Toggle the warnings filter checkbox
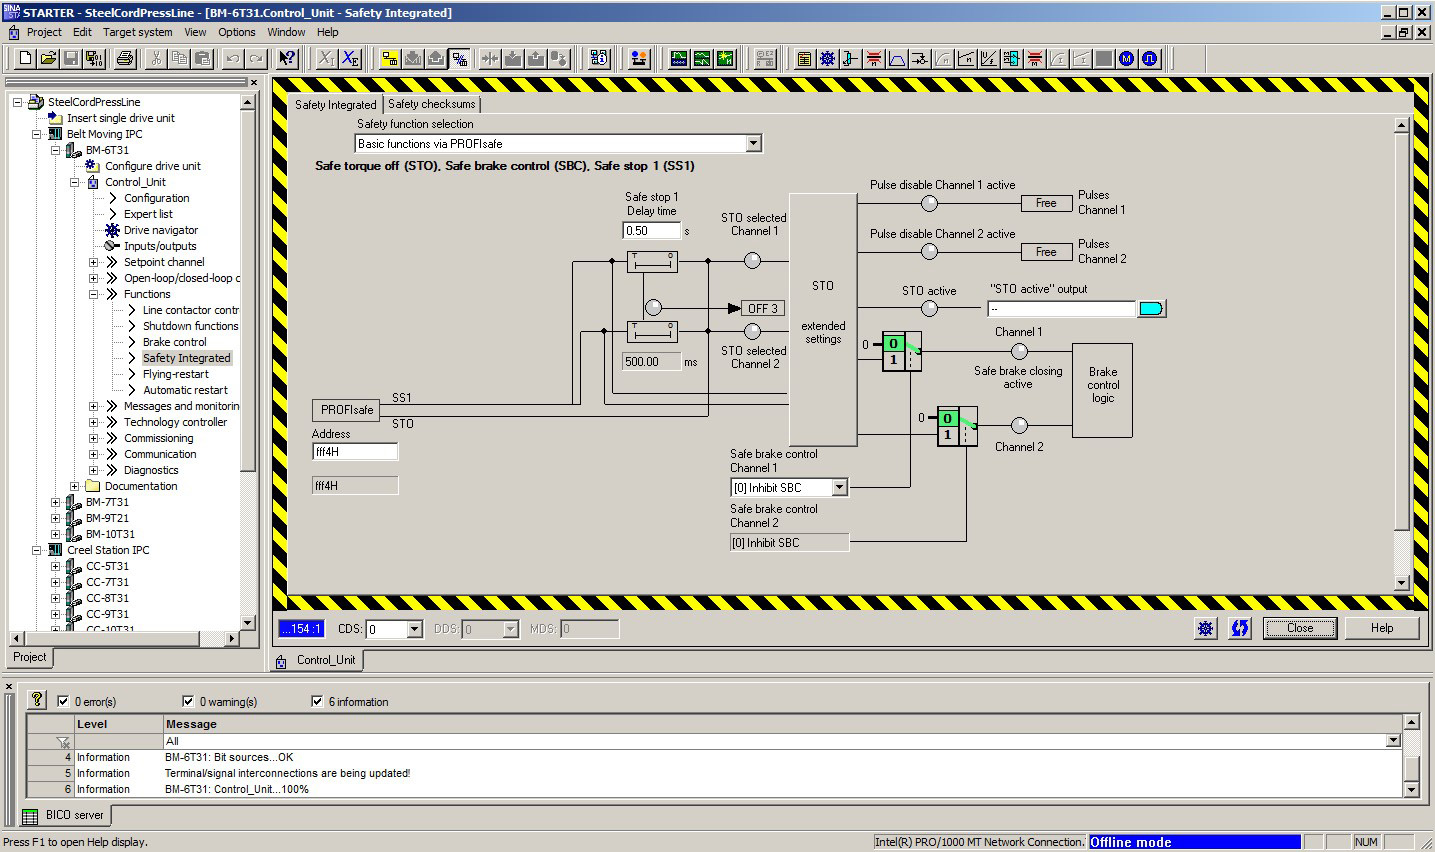The height and width of the screenshot is (852, 1435). 188,702
